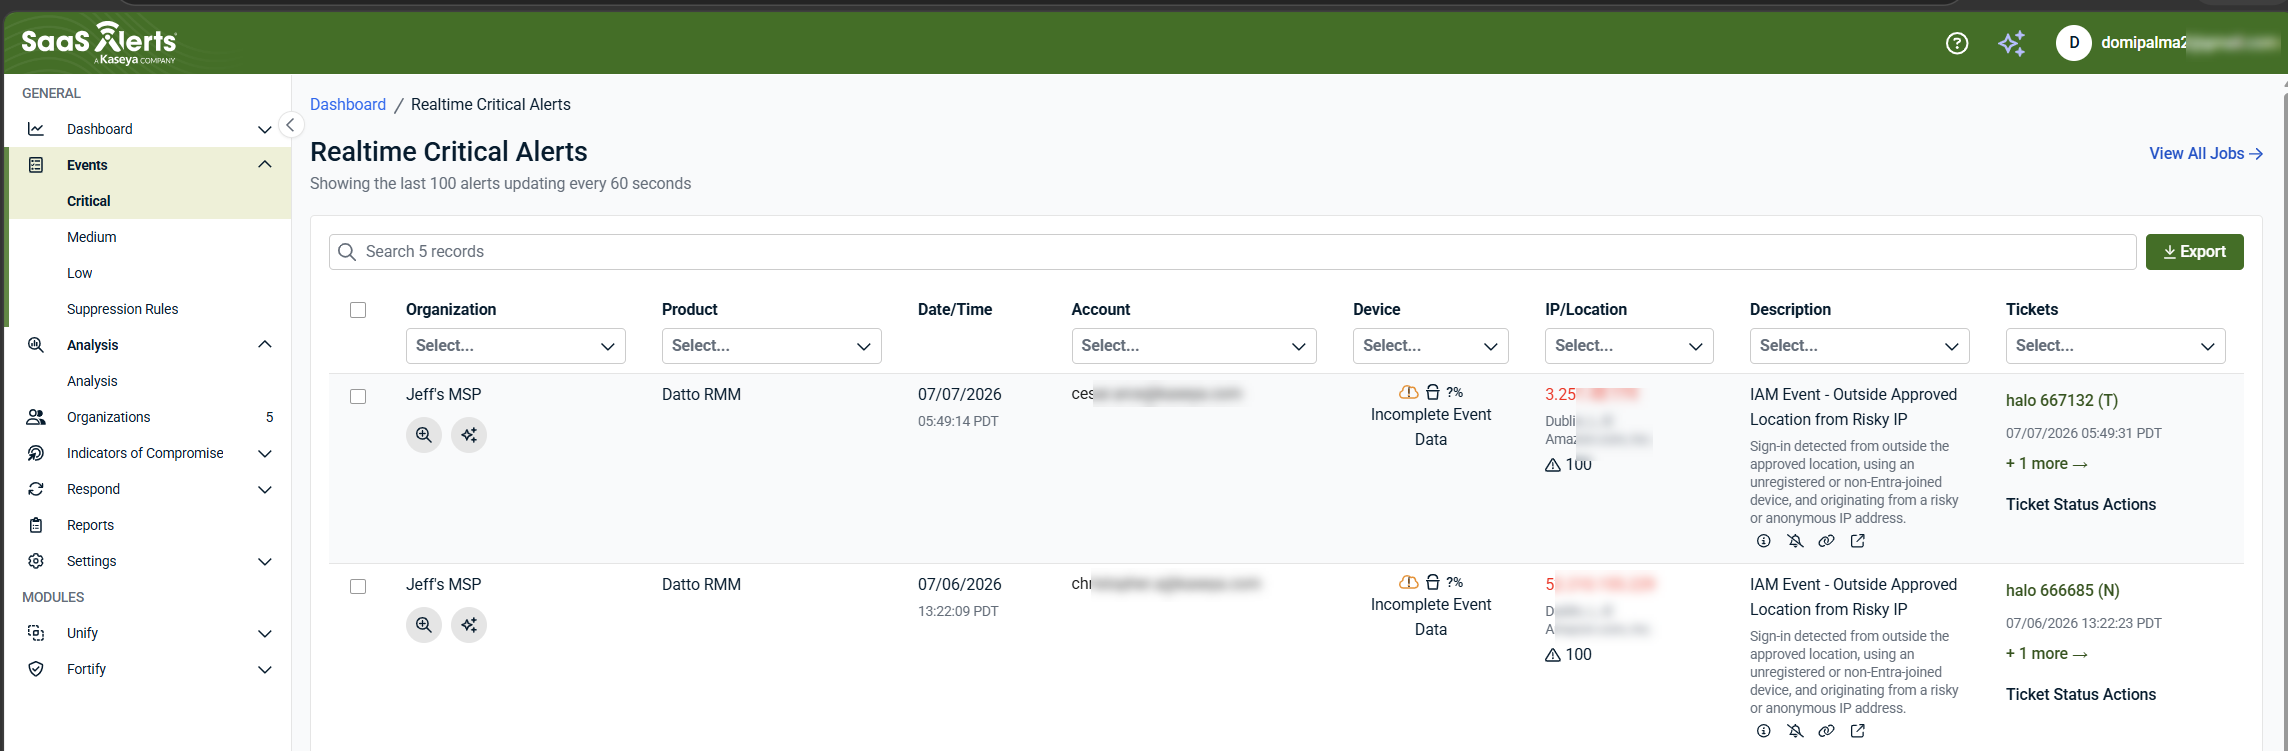Click the AI sparkle icon for 07/06/2026 alert

coord(469,625)
